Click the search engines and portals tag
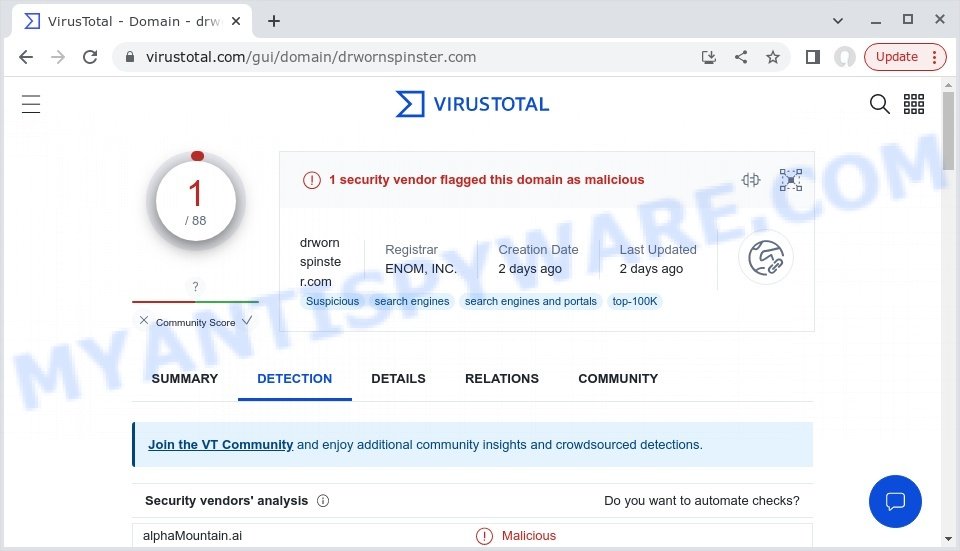960x551 pixels. point(530,301)
